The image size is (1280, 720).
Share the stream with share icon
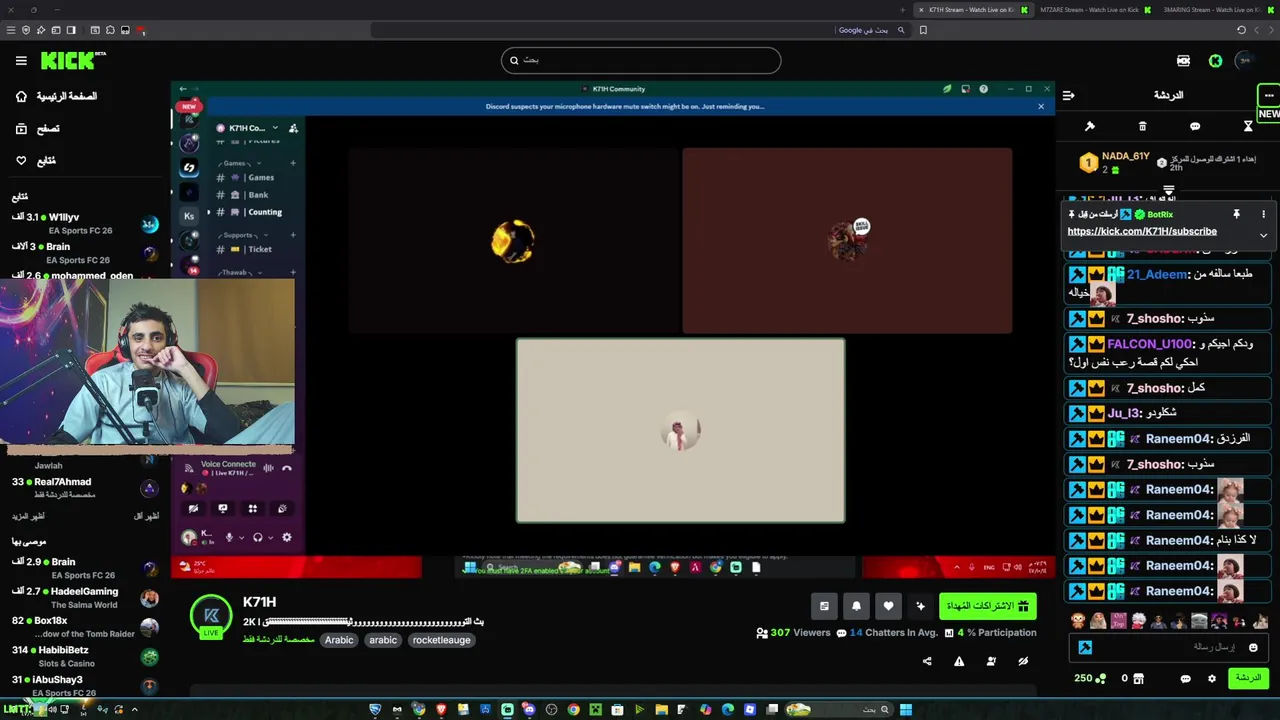click(927, 661)
